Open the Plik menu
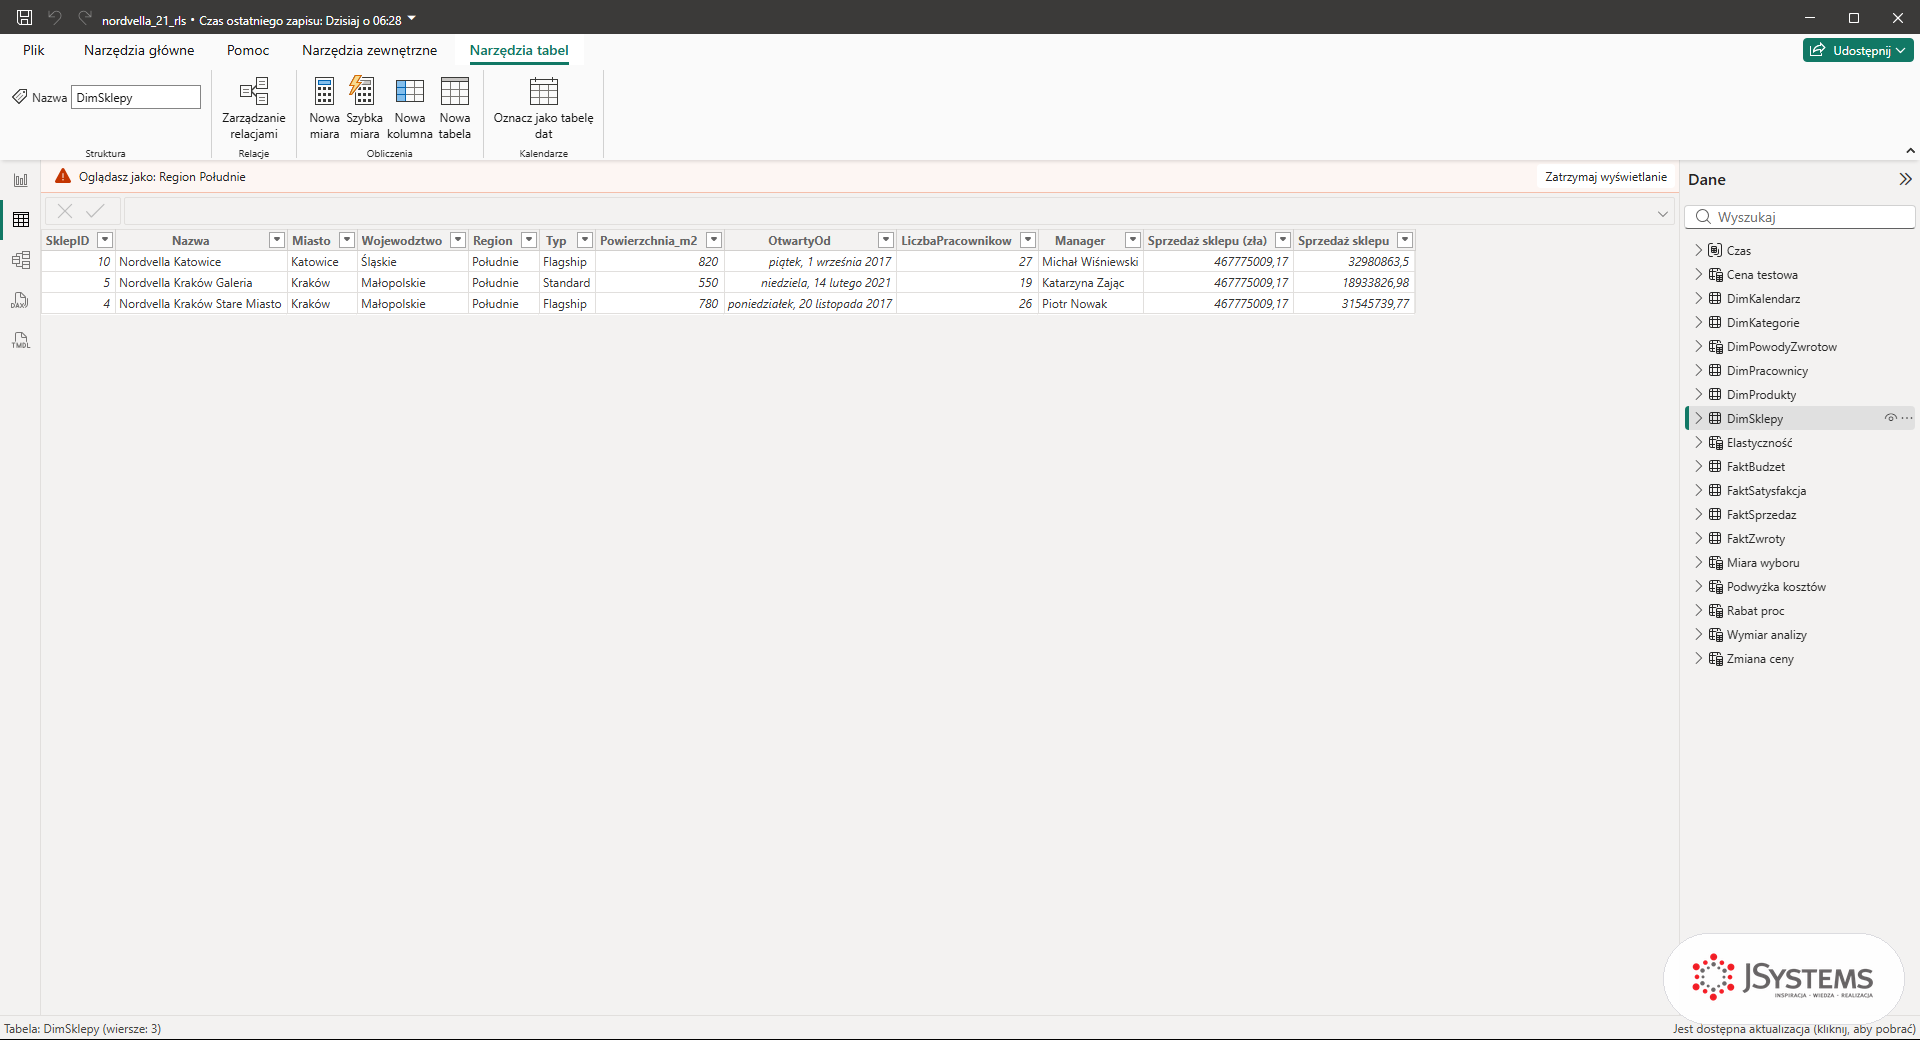Screen dimensions: 1920x1040 34,50
